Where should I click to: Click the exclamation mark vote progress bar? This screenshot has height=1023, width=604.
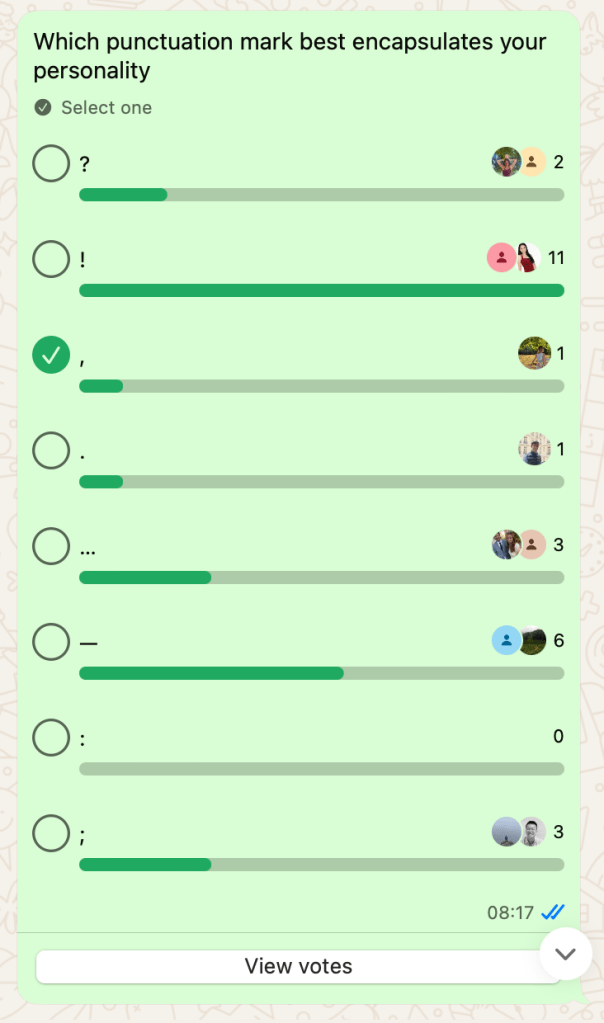(321, 290)
